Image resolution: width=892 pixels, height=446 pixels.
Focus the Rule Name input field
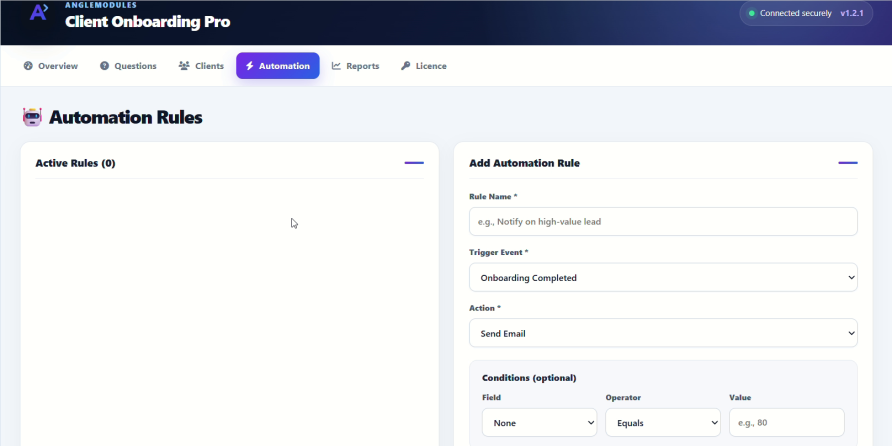663,222
